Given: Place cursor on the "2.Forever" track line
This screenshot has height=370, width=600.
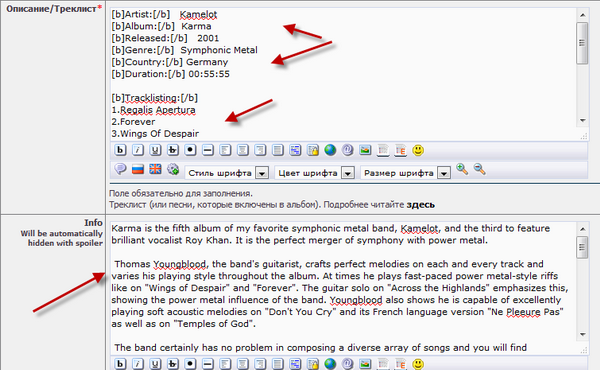Looking at the screenshot, I should click(x=133, y=122).
